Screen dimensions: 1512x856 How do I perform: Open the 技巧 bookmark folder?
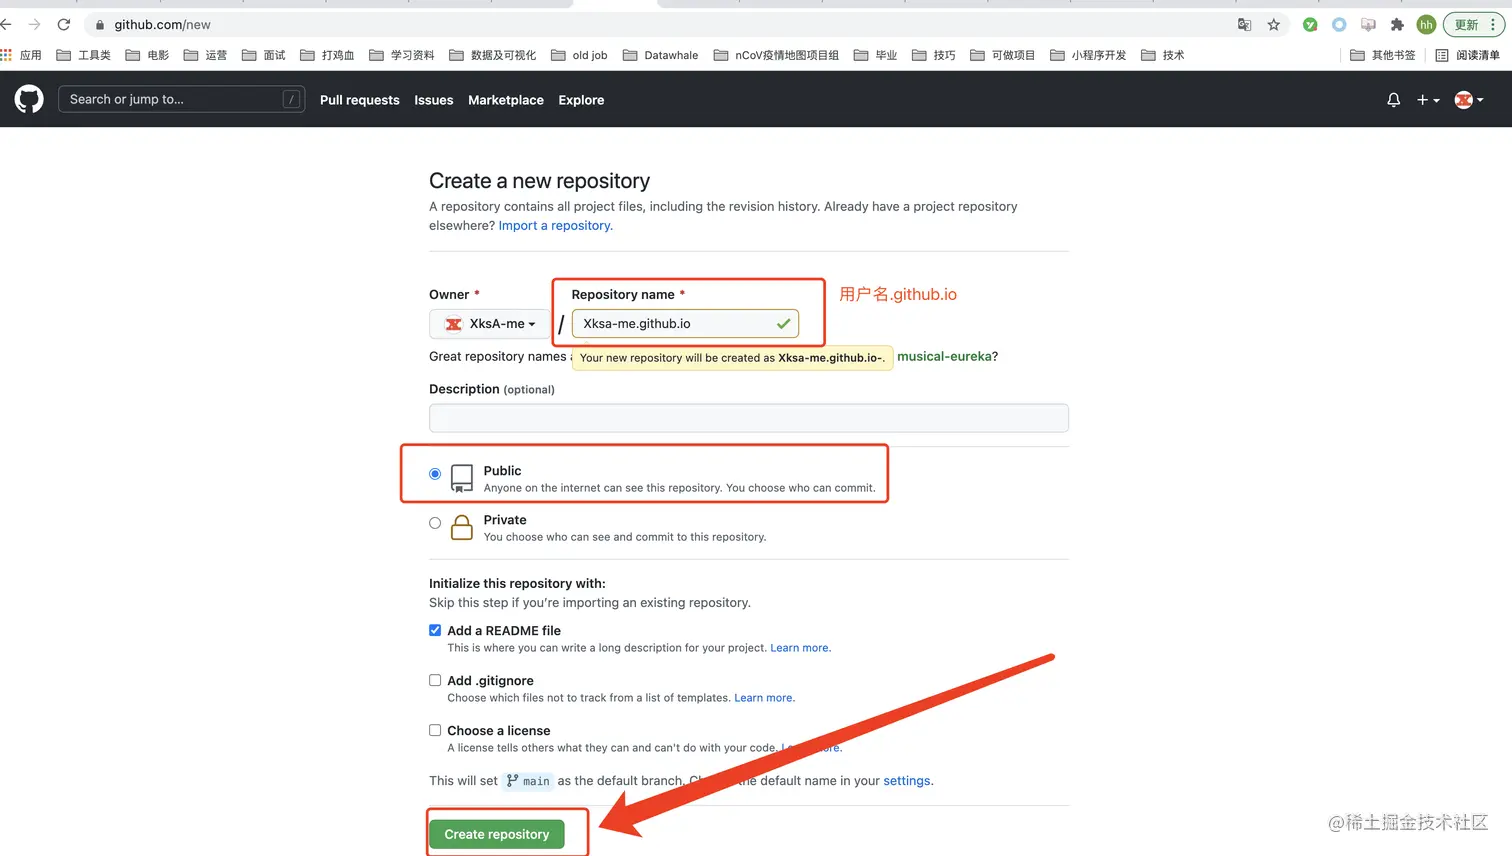(x=934, y=55)
